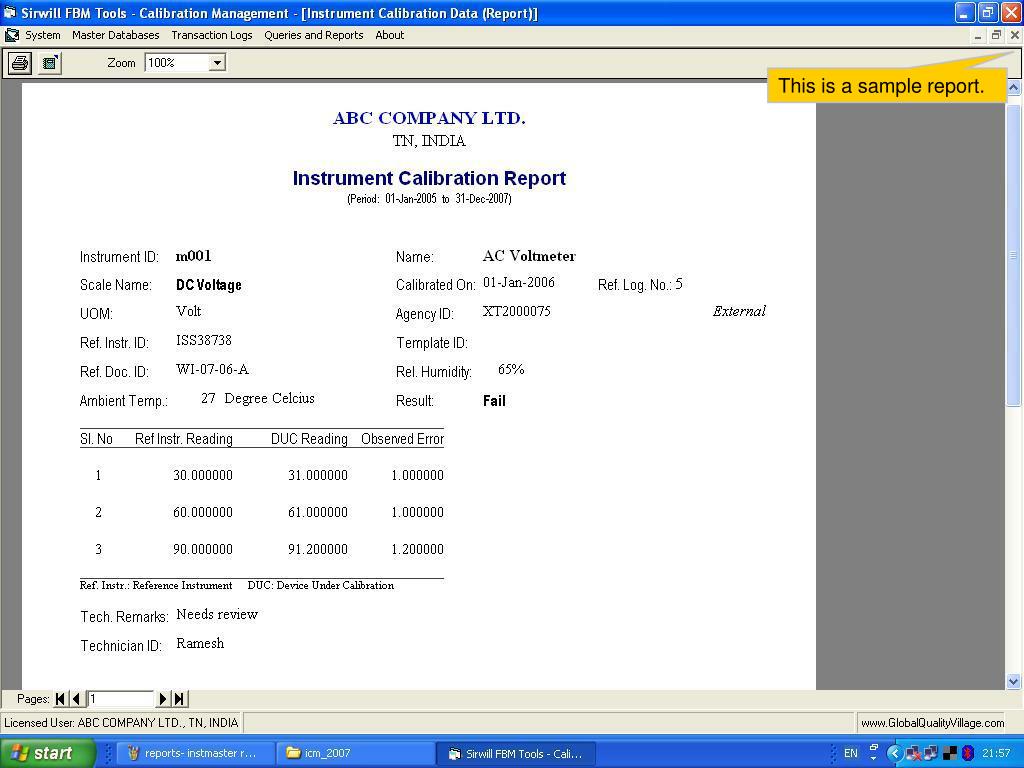Image resolution: width=1024 pixels, height=768 pixels.
Task: Click the page number input field
Action: pyautogui.click(x=120, y=699)
